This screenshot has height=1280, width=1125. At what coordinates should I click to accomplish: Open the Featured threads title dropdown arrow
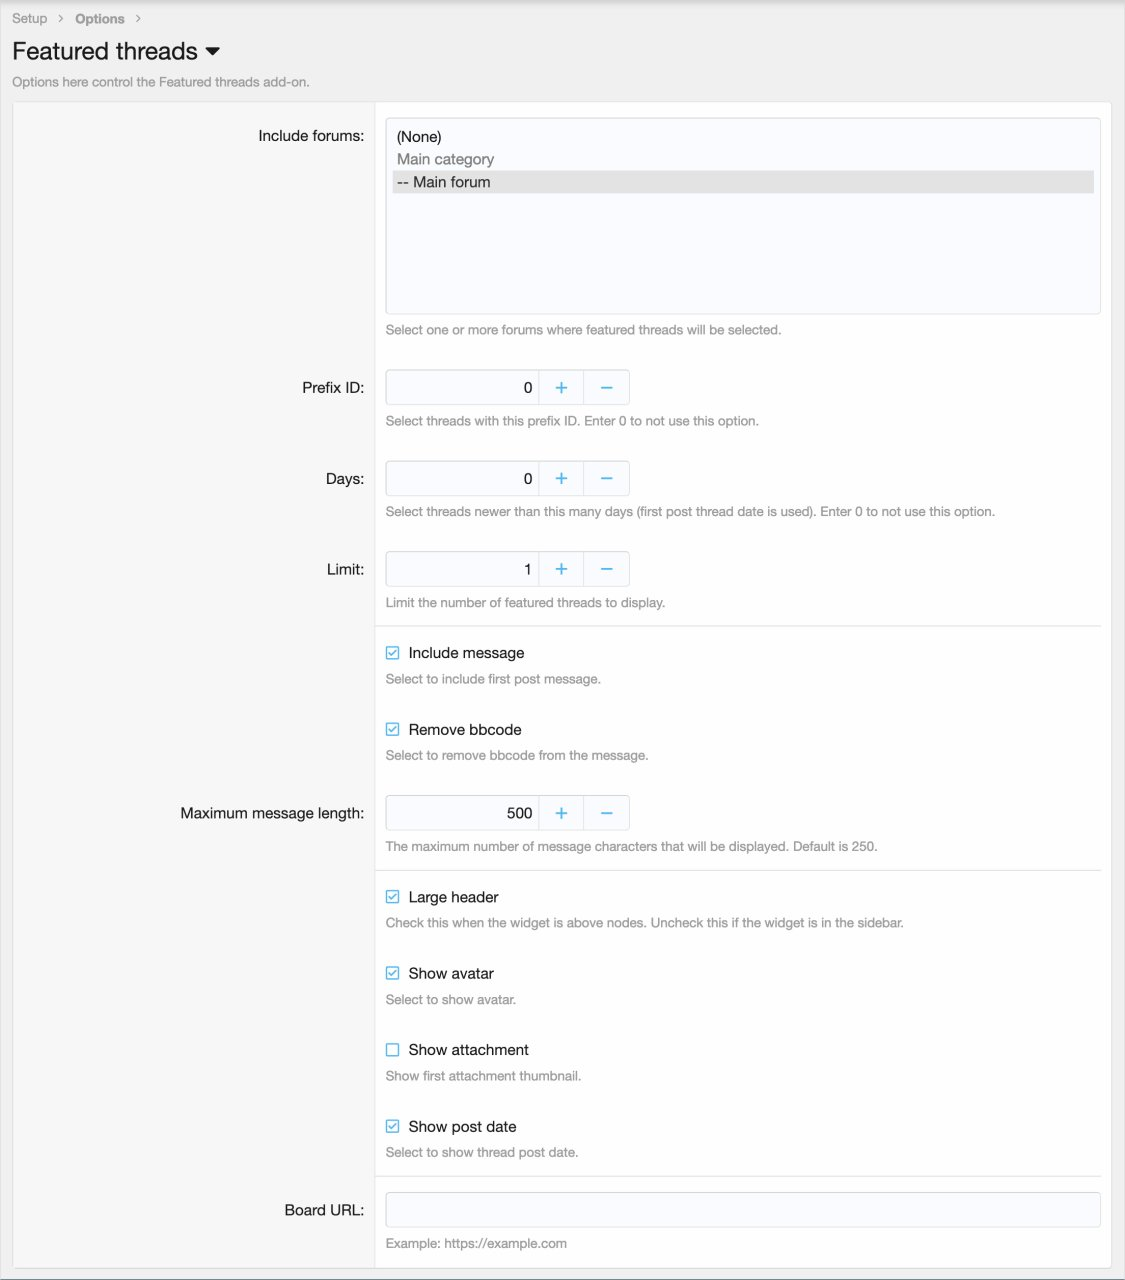coord(212,52)
